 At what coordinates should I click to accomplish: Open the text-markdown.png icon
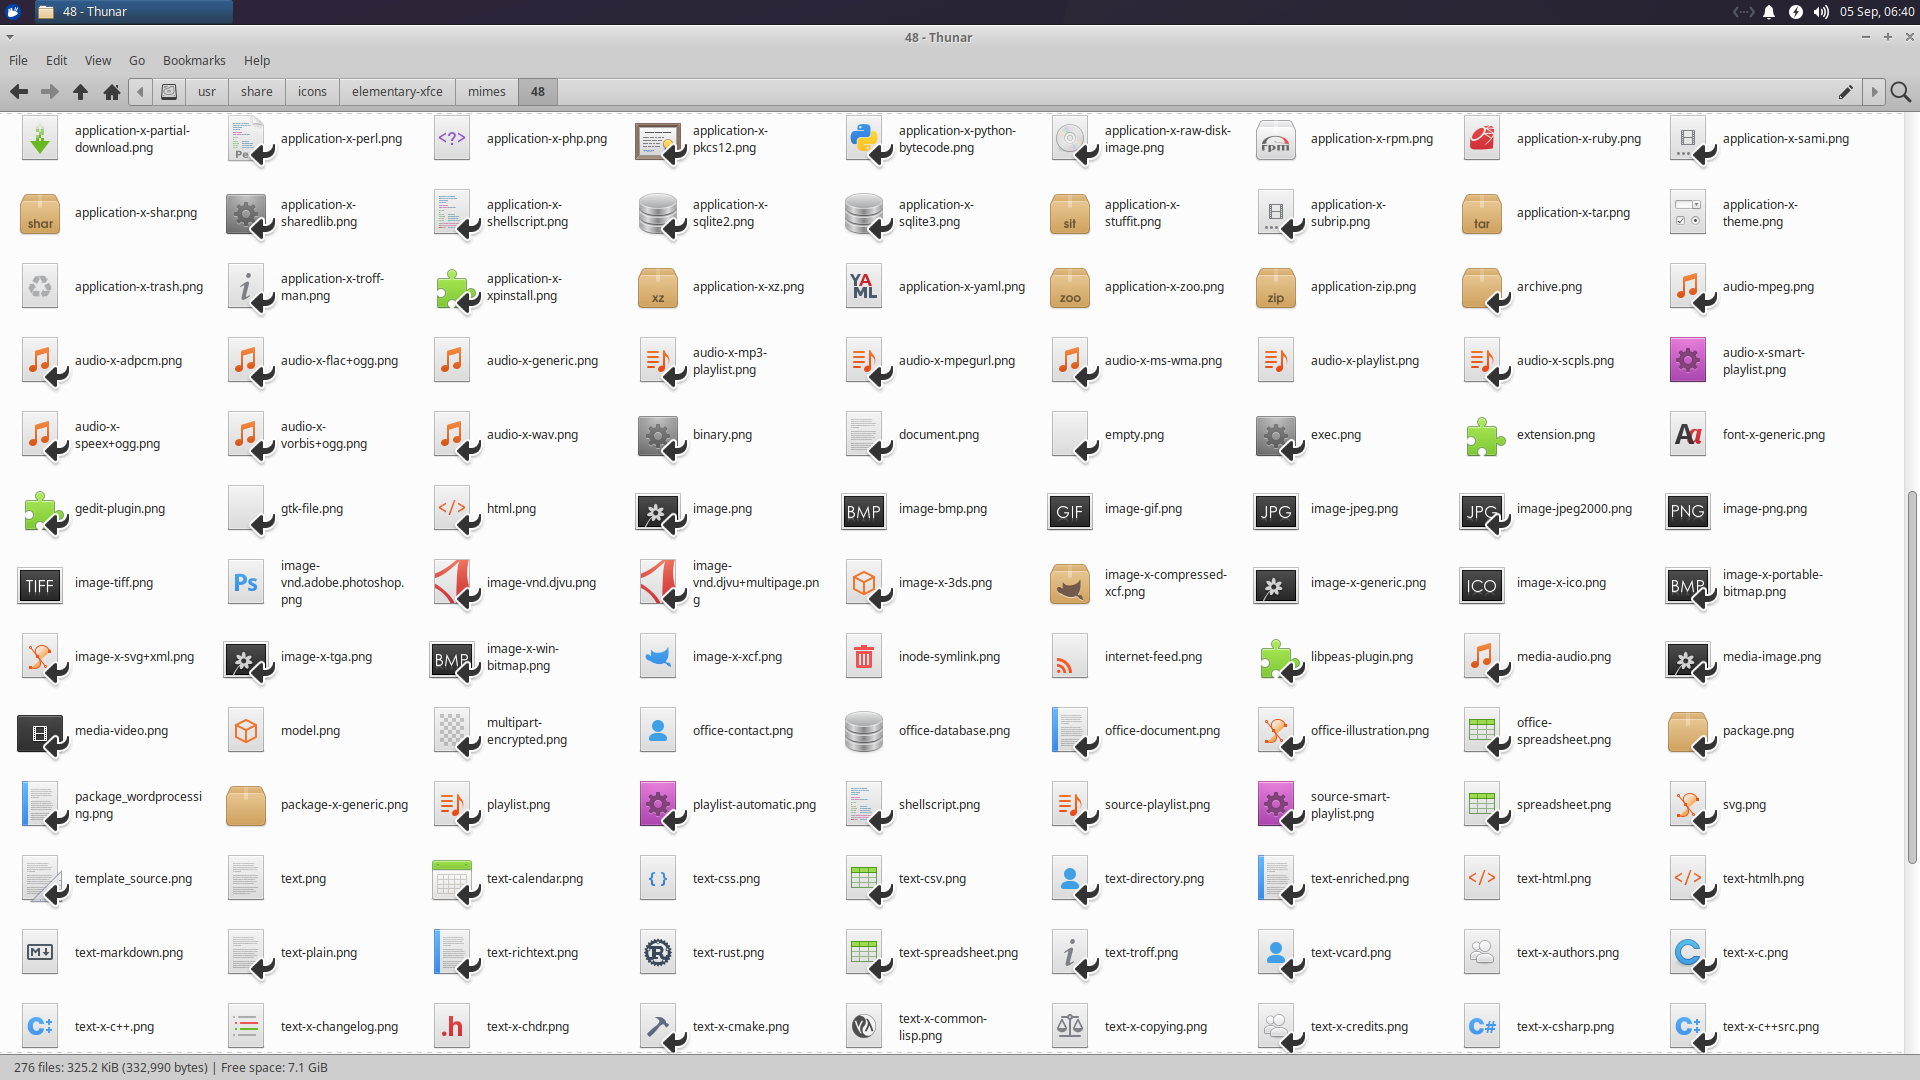pos(39,952)
